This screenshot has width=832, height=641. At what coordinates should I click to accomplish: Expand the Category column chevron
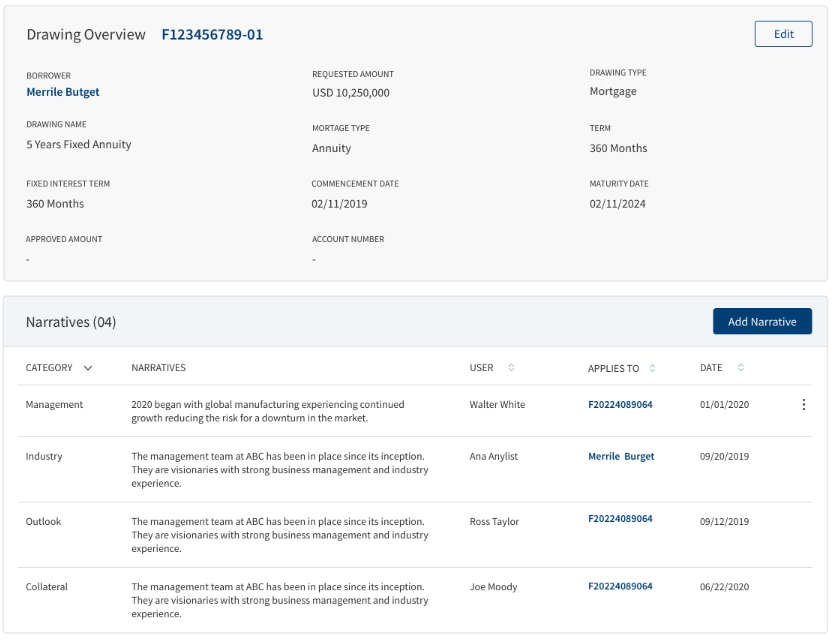(88, 368)
